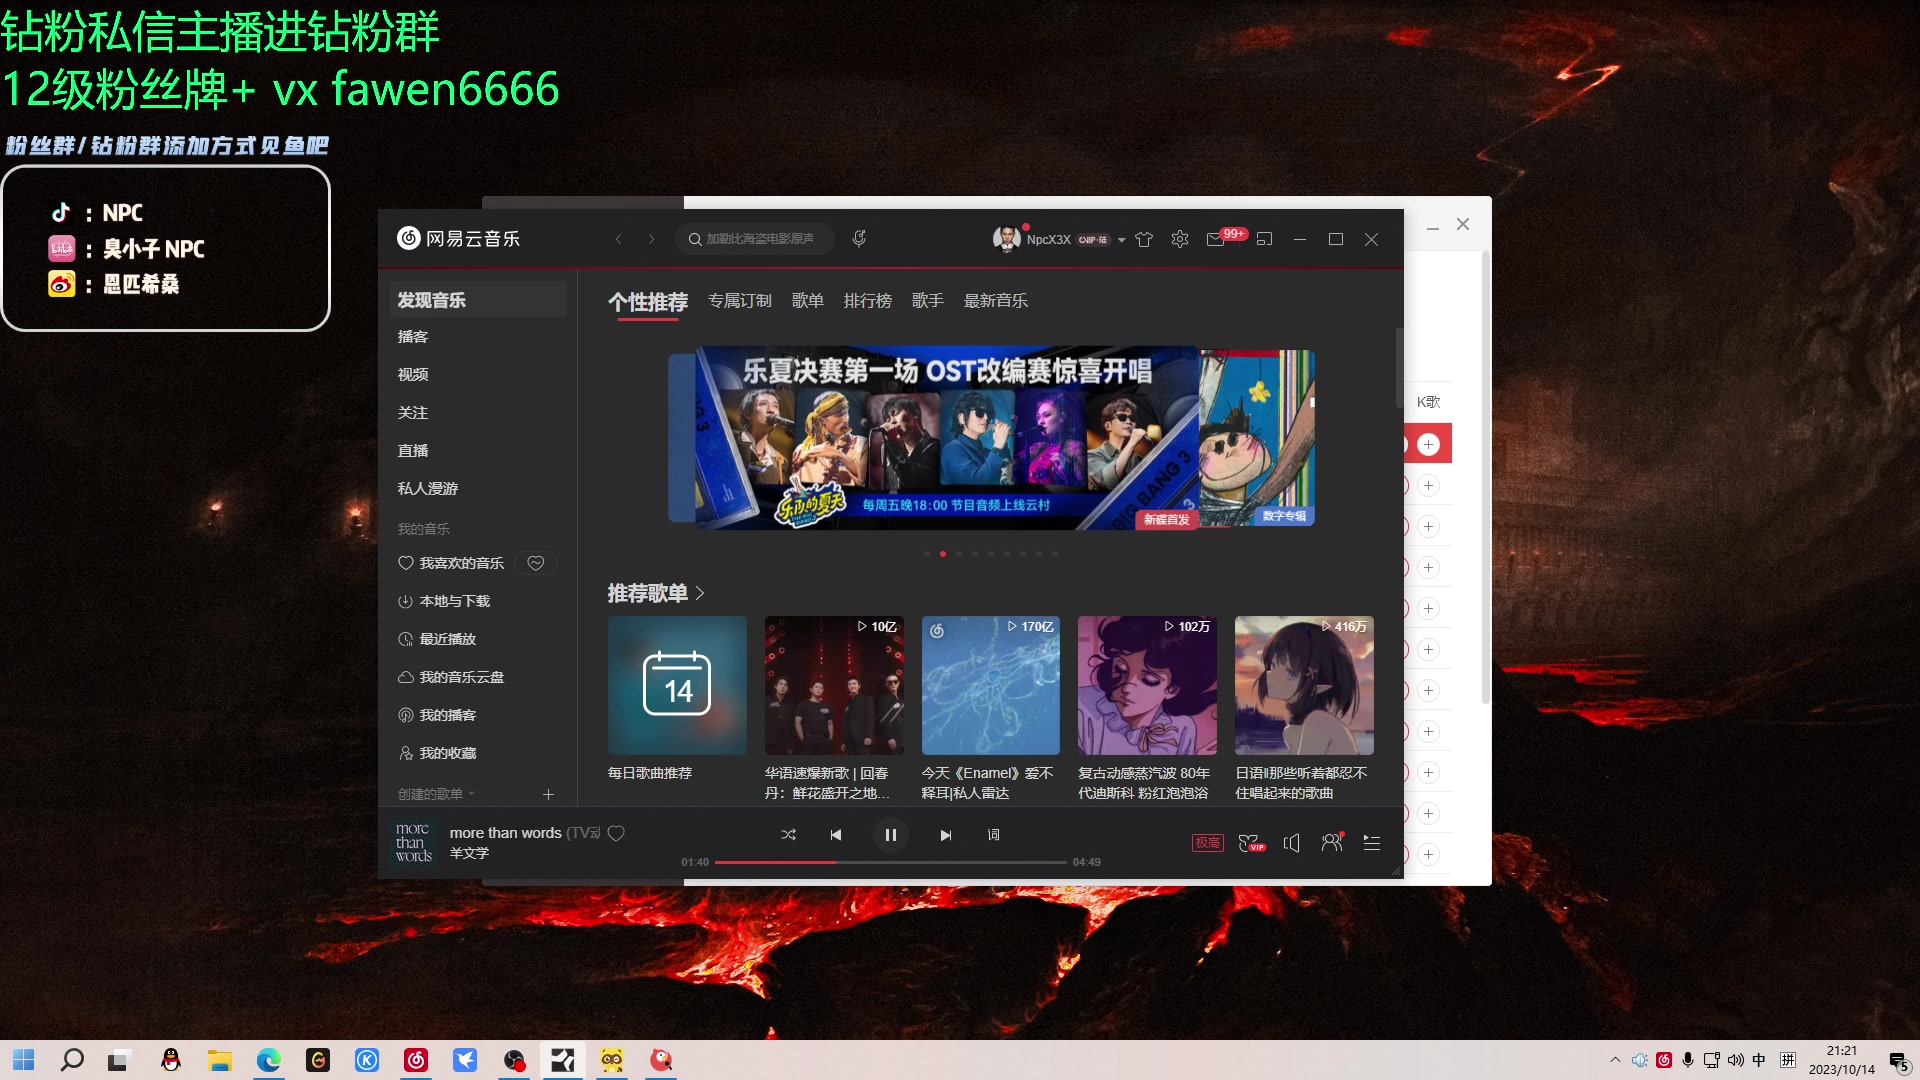The width and height of the screenshot is (1920, 1080).
Task: Change the app theme via shirt icon
Action: pyautogui.click(x=1144, y=239)
